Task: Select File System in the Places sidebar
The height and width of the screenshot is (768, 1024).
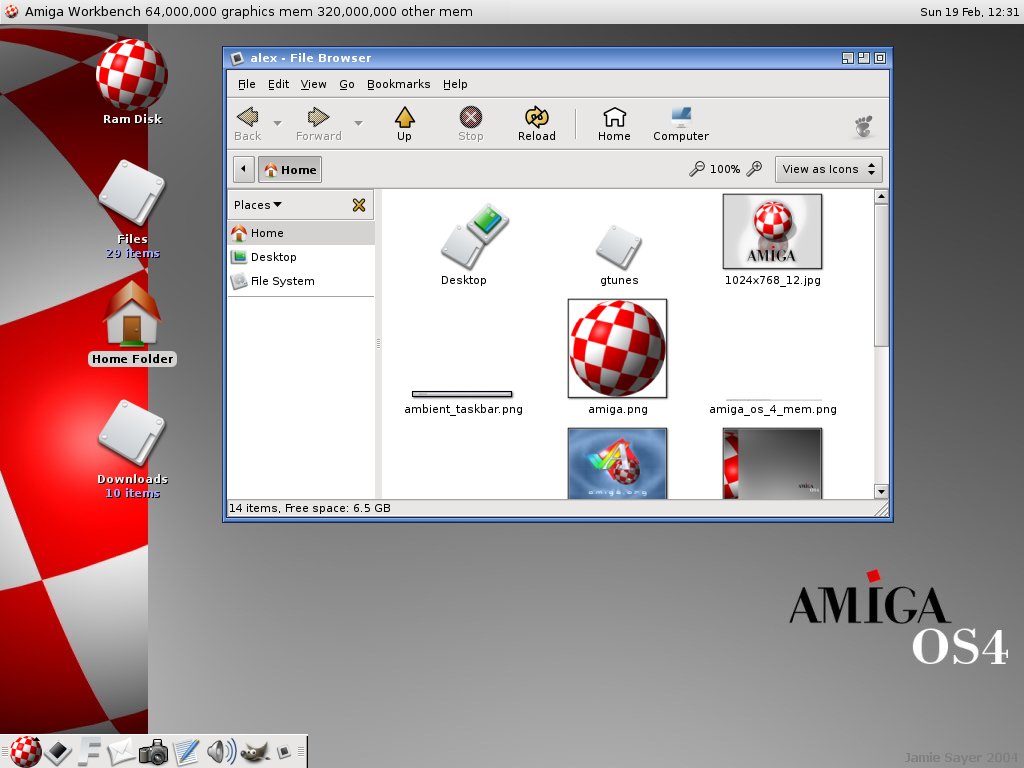Action: (x=301, y=281)
